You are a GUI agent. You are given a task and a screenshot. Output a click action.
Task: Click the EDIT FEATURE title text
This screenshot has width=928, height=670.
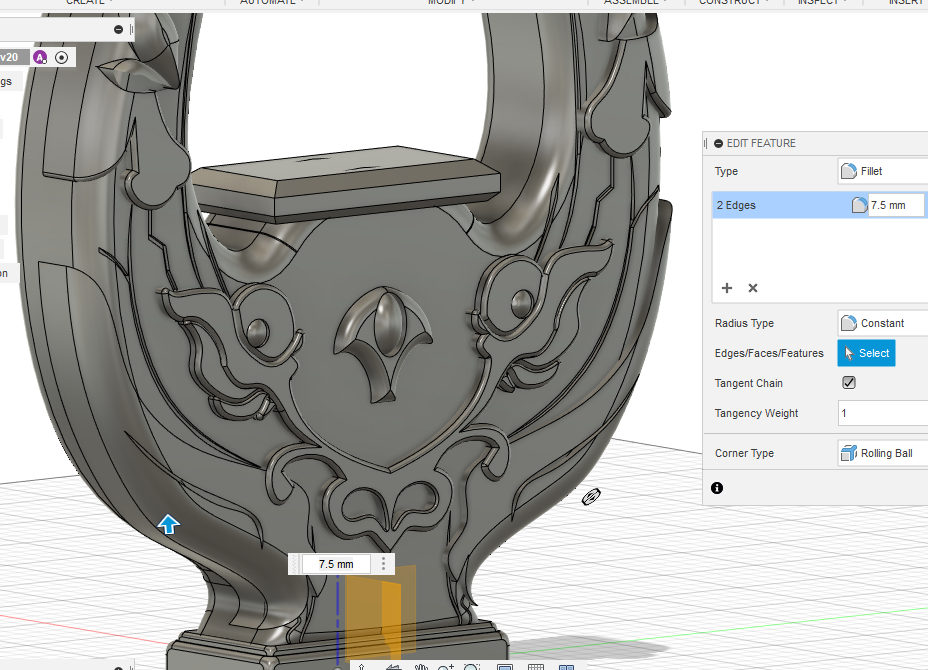(761, 143)
